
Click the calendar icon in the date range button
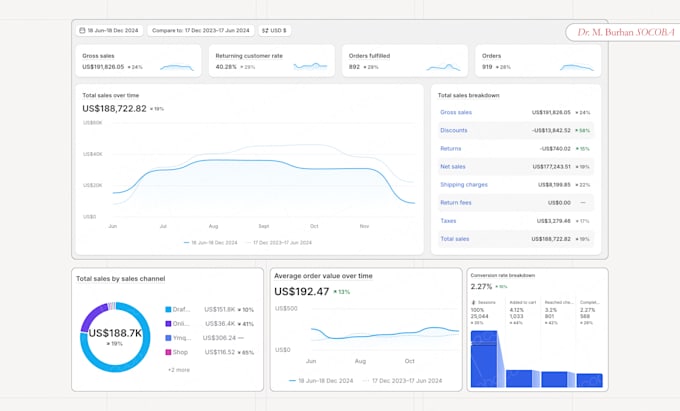82,30
